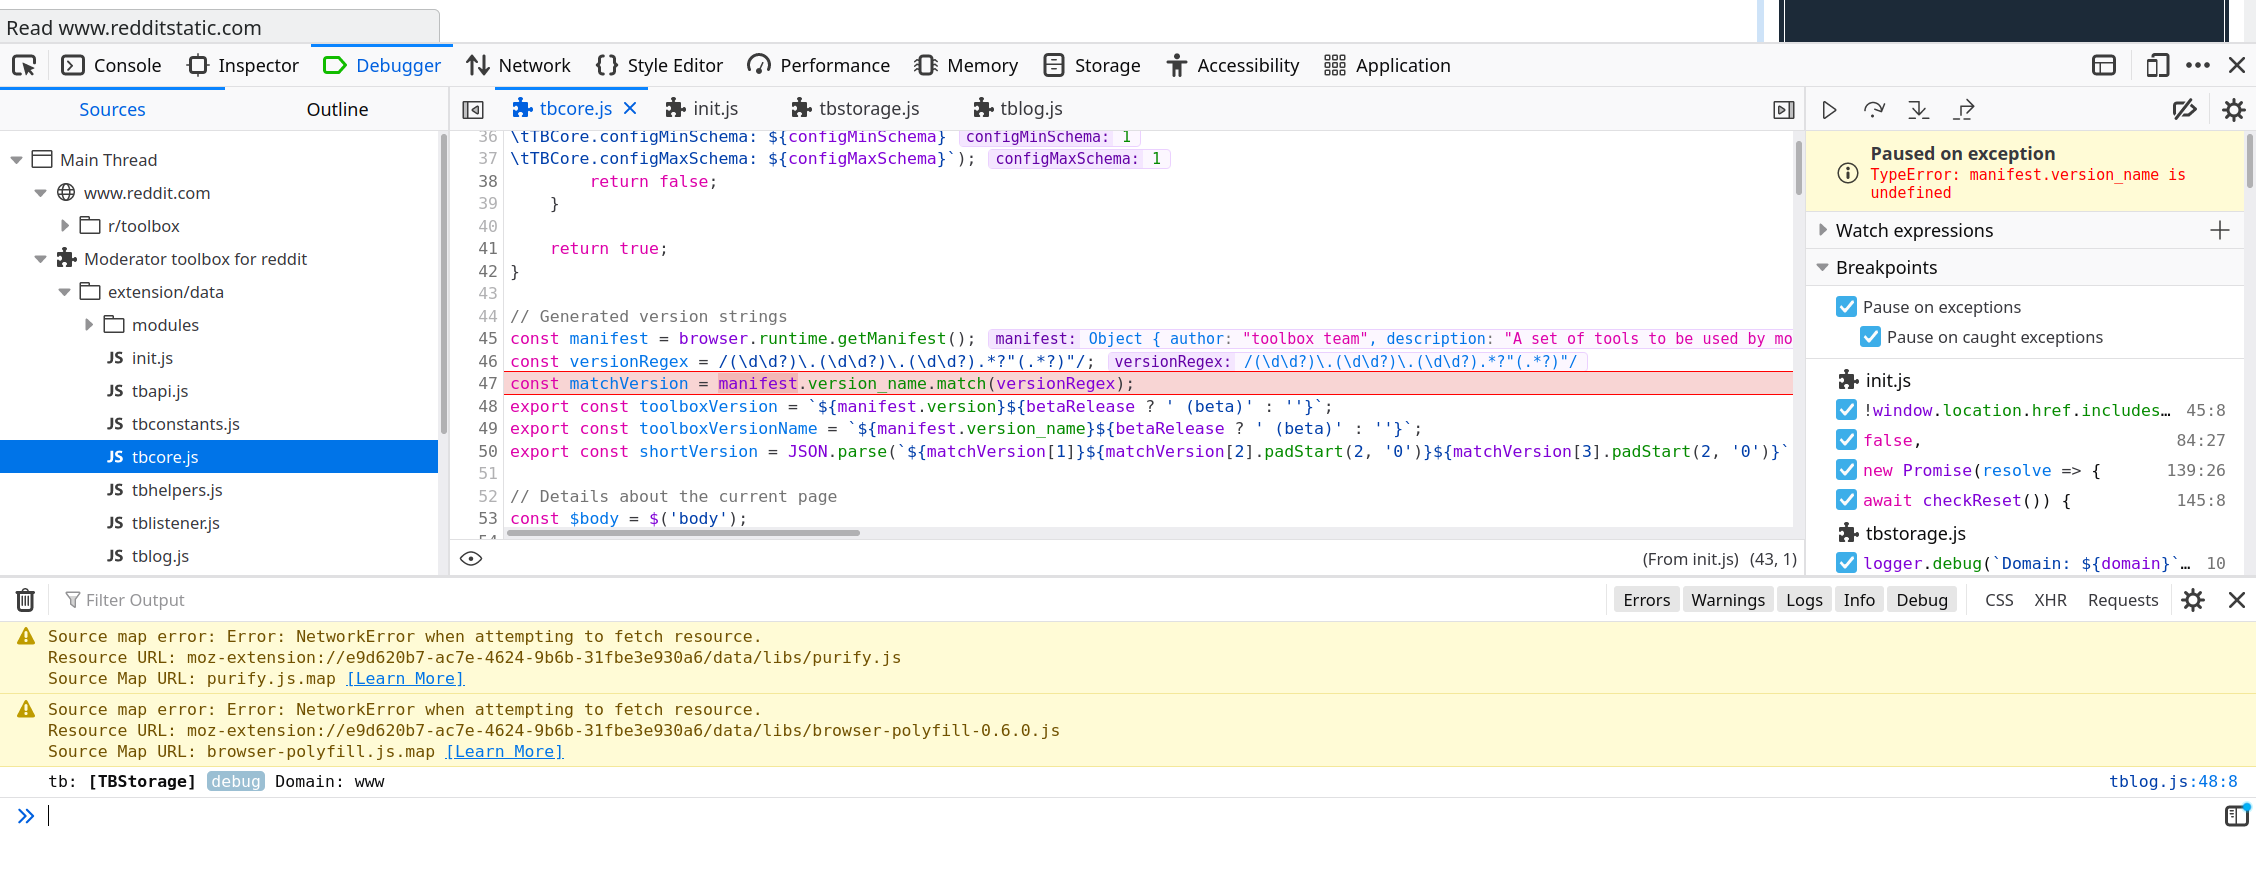2256x877 pixels.
Task: Switch to tbstorage.js editor tab
Action: 856,108
